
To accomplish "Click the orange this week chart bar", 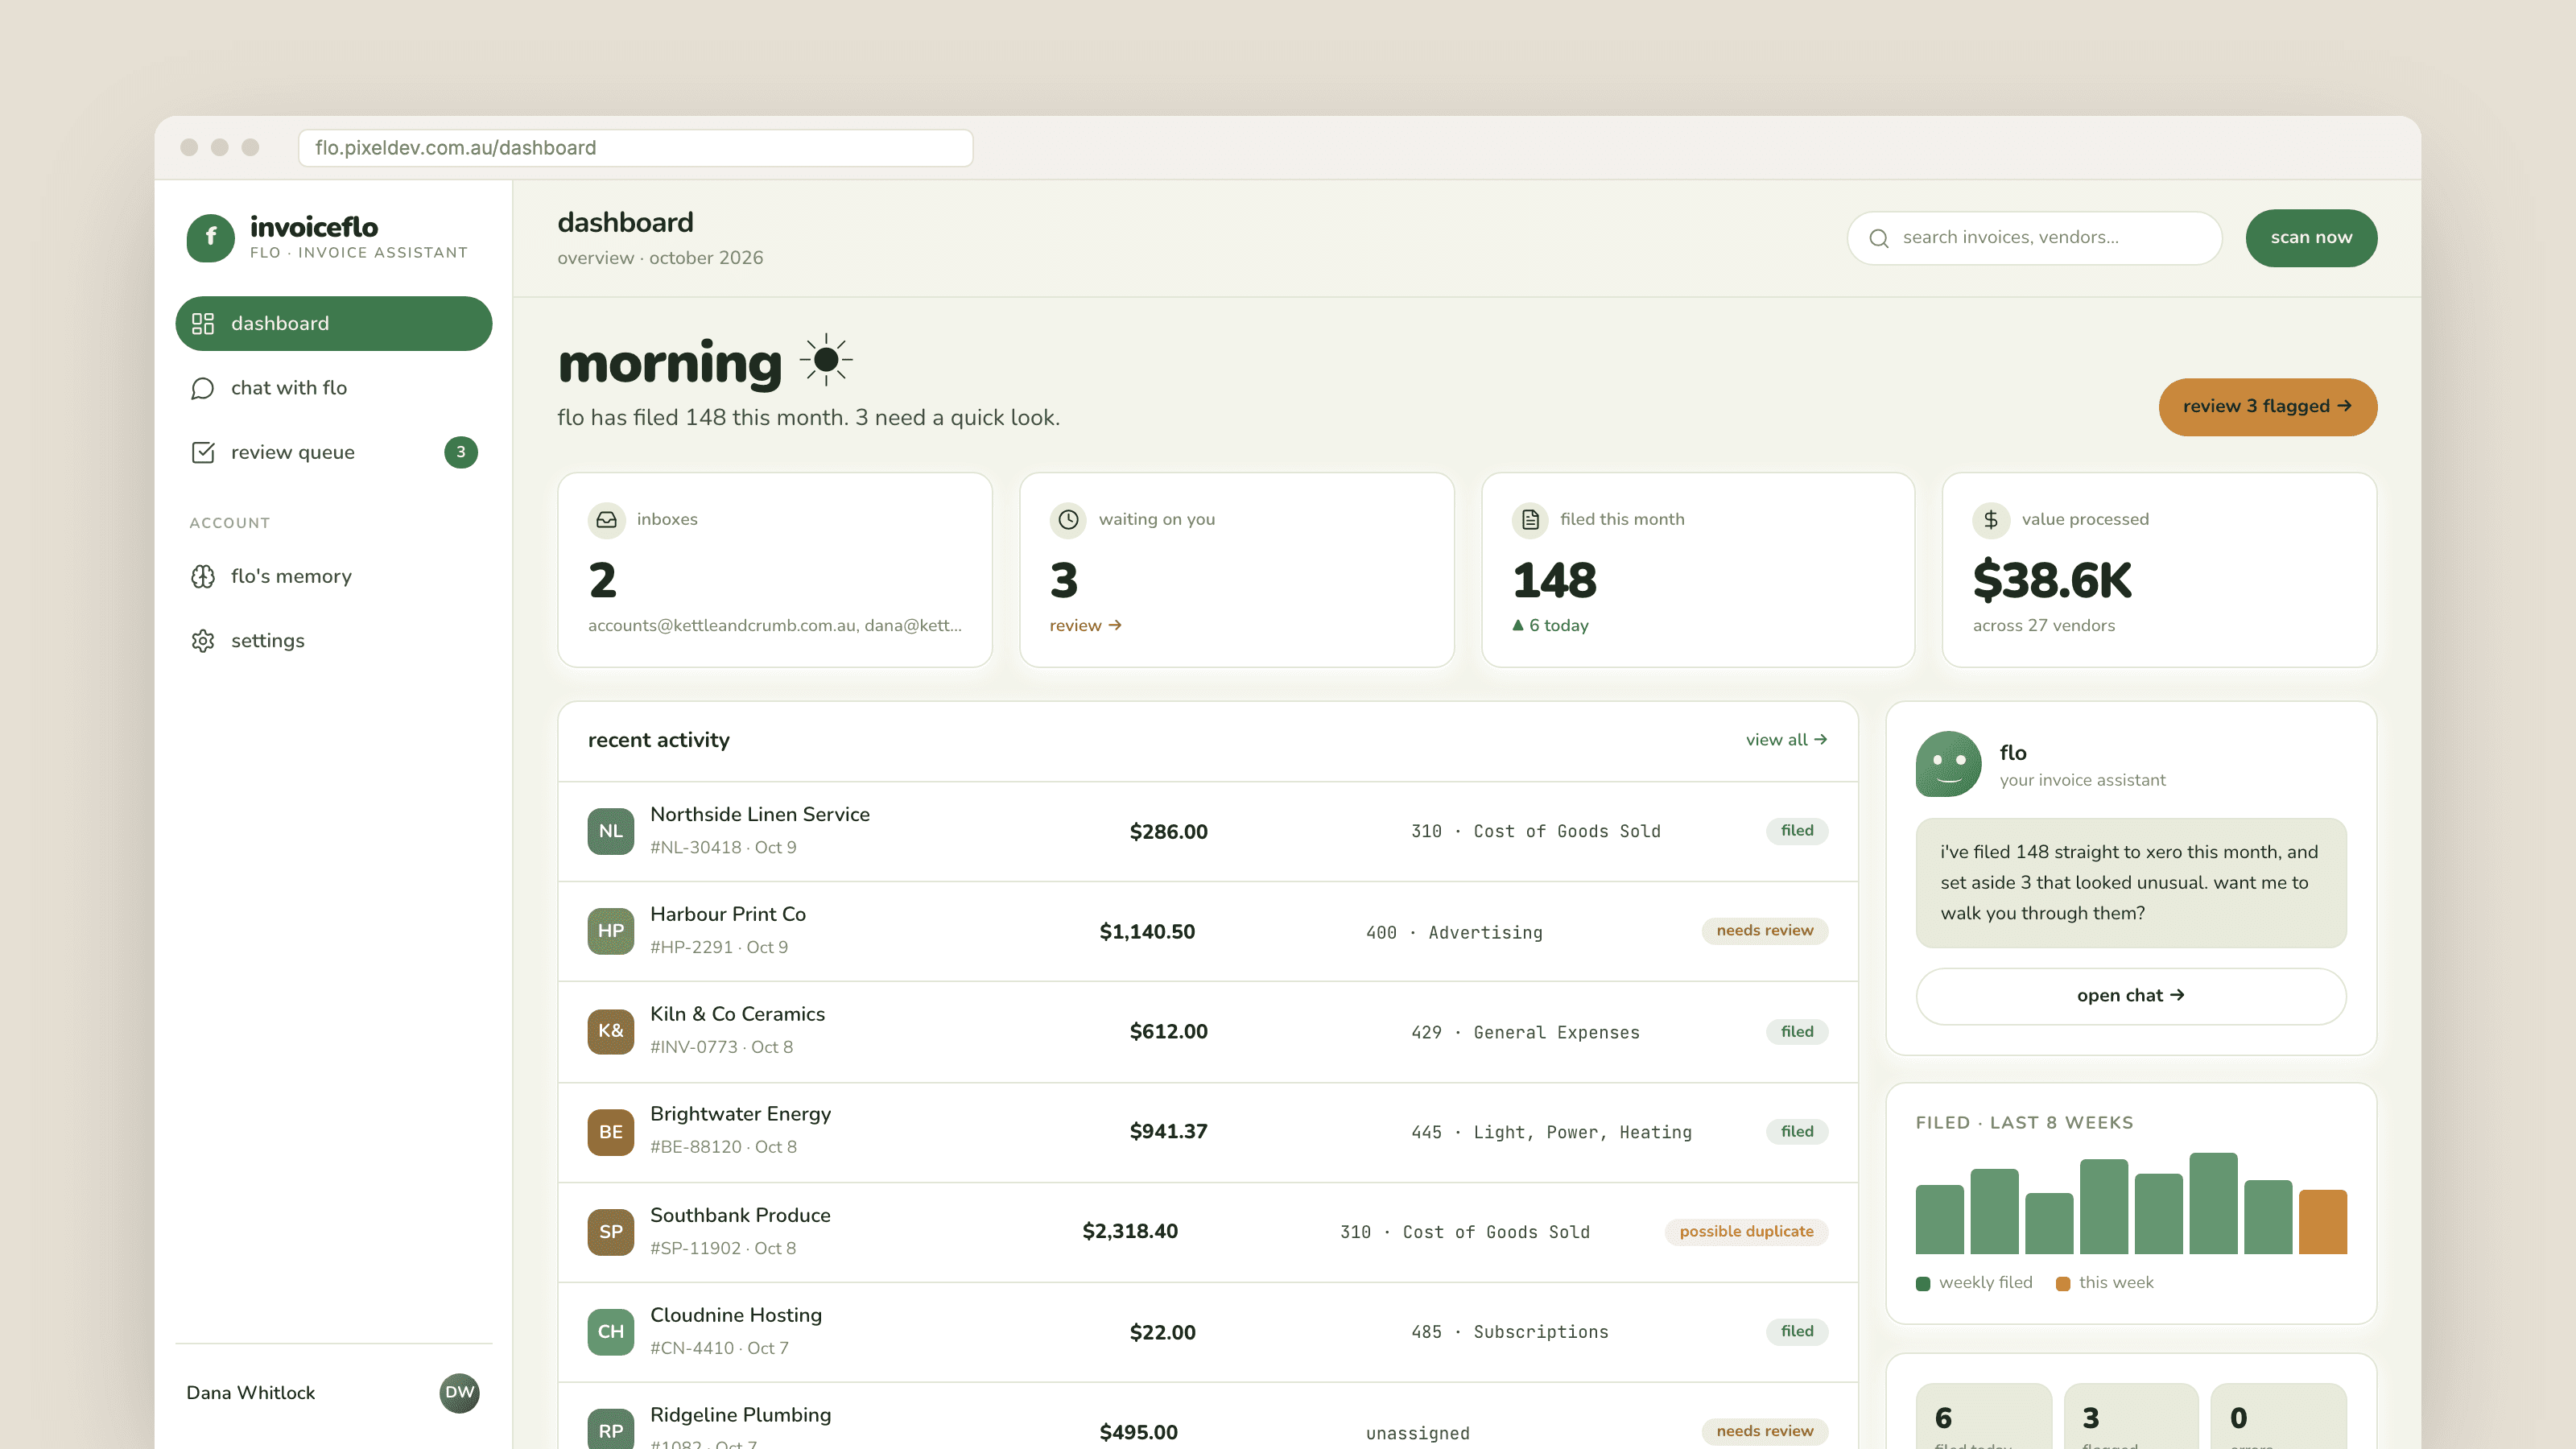I will (2322, 1222).
